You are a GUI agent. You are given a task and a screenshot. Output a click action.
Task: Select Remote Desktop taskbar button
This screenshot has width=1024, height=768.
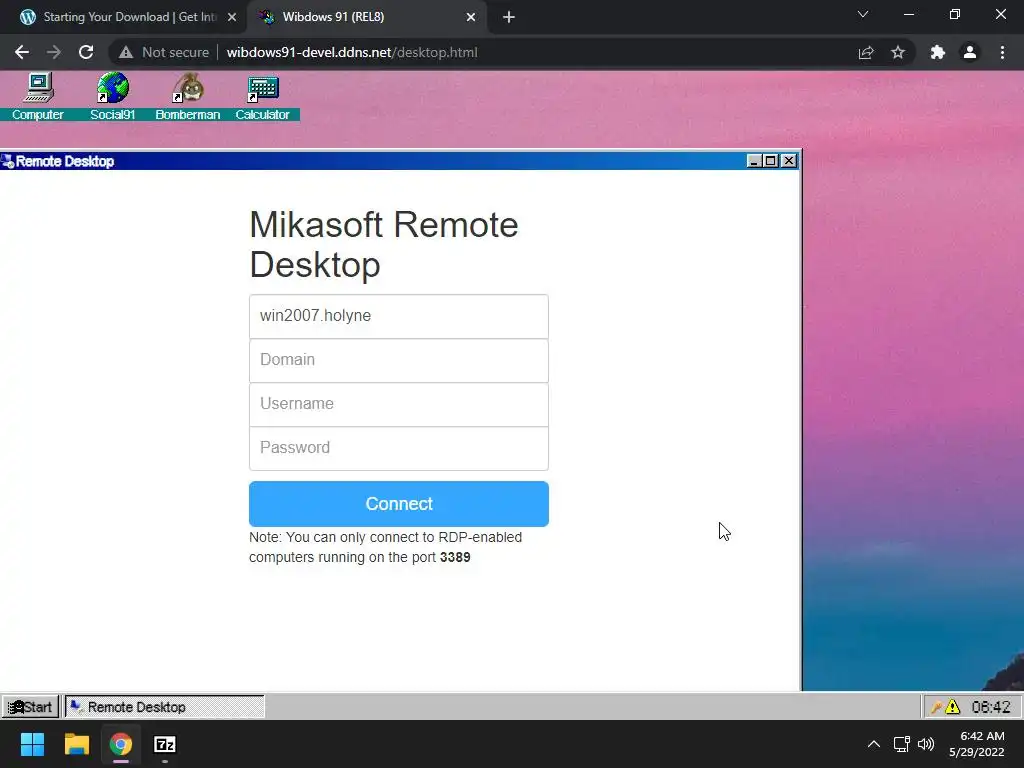coord(165,707)
